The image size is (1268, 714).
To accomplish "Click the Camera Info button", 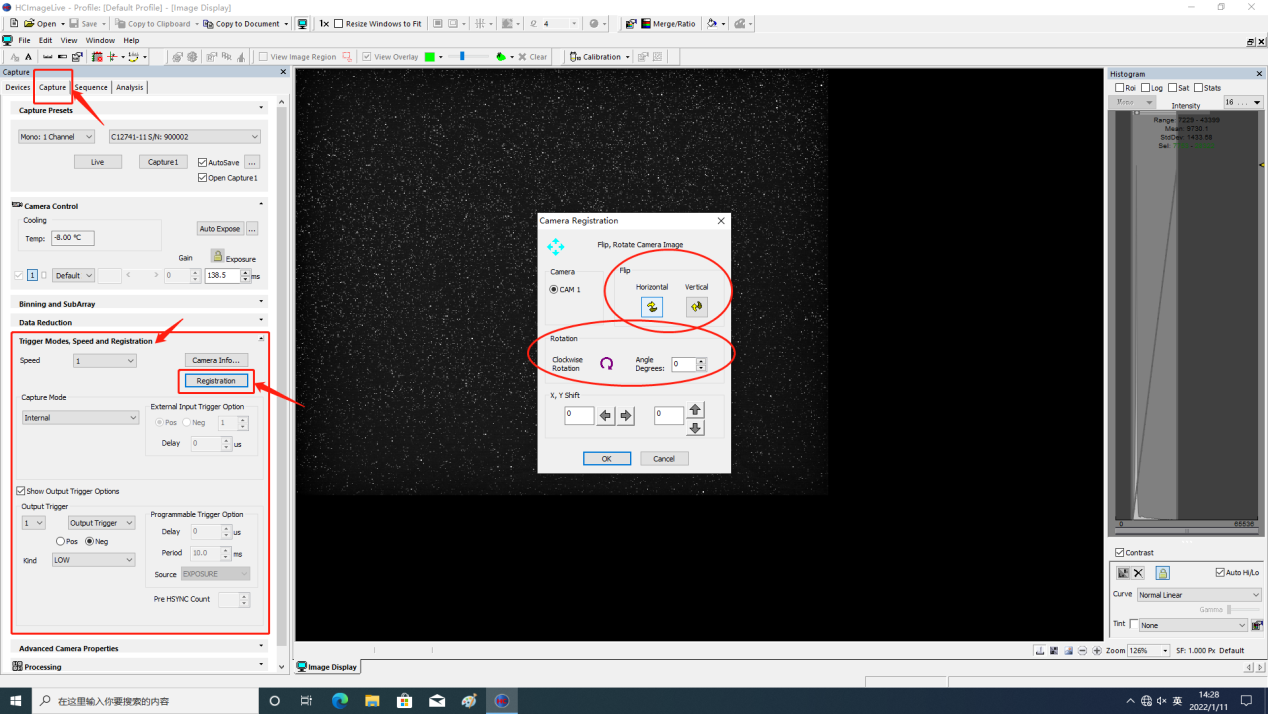I will pyautogui.click(x=216, y=360).
